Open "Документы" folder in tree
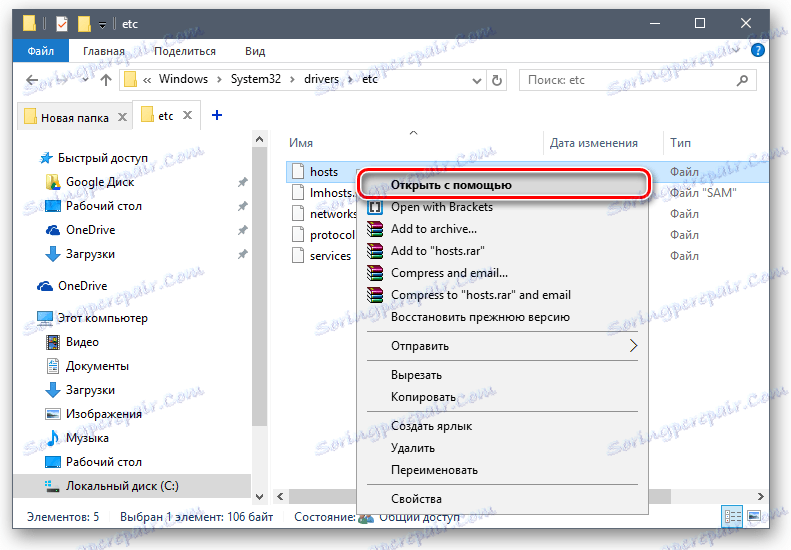 (x=97, y=366)
